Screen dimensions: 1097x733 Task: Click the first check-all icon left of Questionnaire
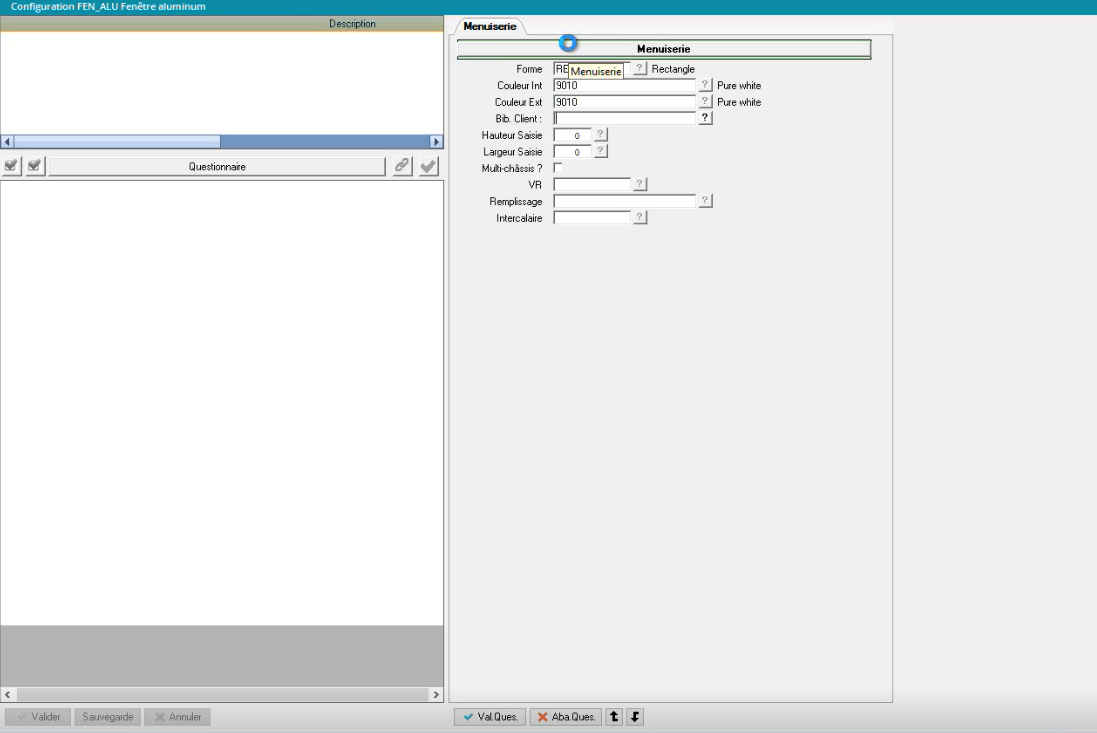11,167
